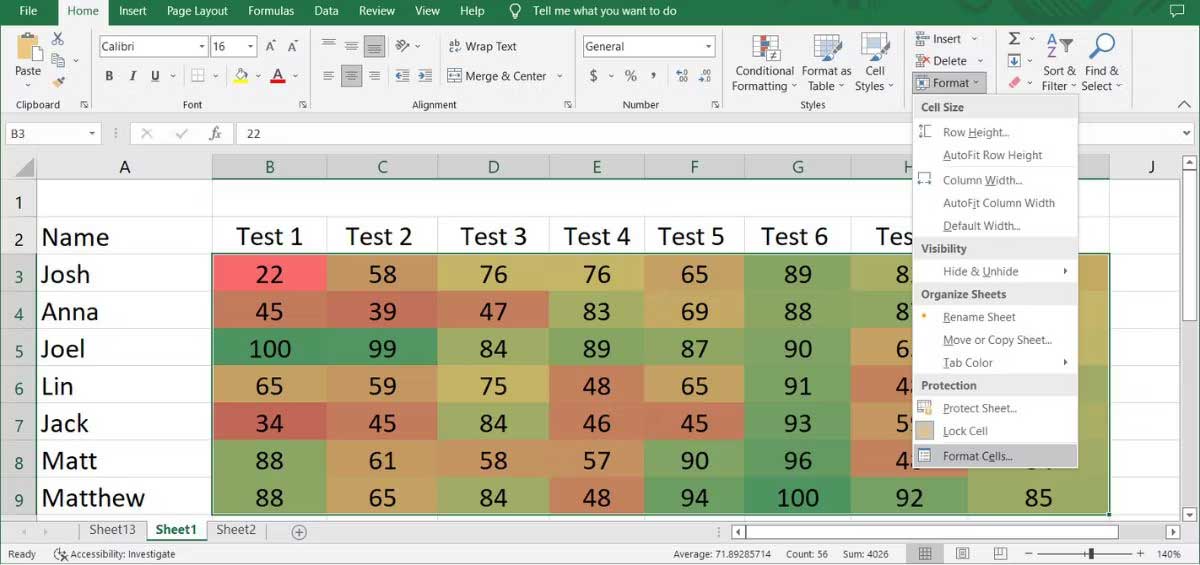Open the font size 16 dropdown
The height and width of the screenshot is (565, 1200).
click(x=250, y=47)
